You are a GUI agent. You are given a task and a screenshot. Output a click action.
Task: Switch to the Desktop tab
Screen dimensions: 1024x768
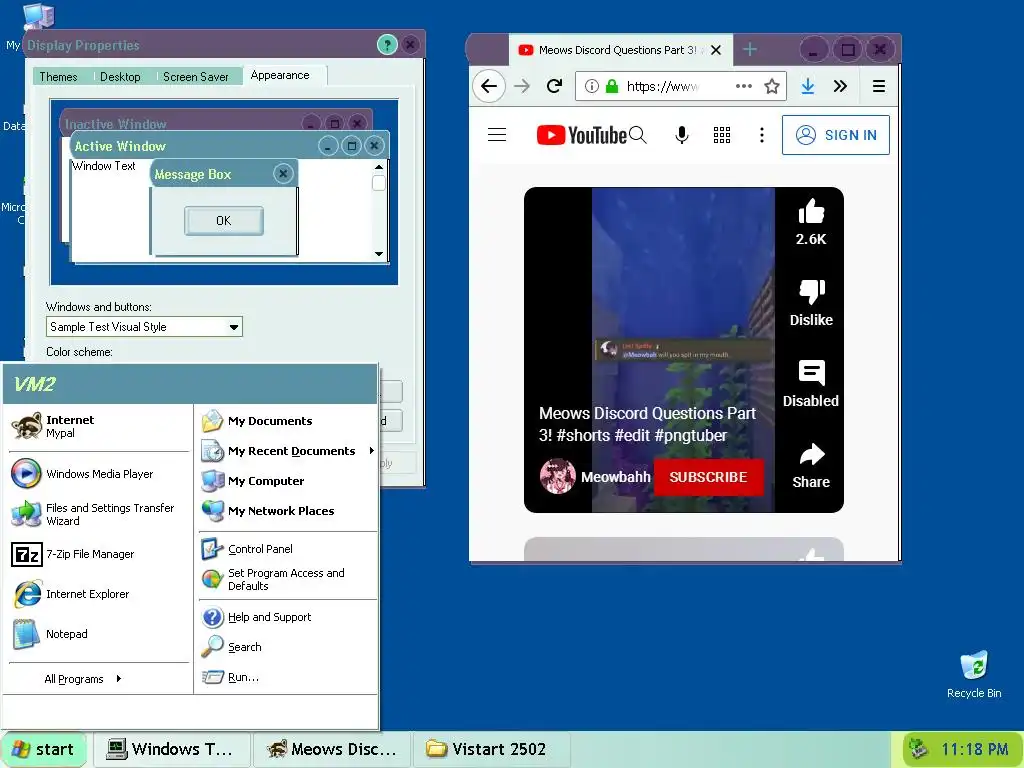tap(120, 76)
